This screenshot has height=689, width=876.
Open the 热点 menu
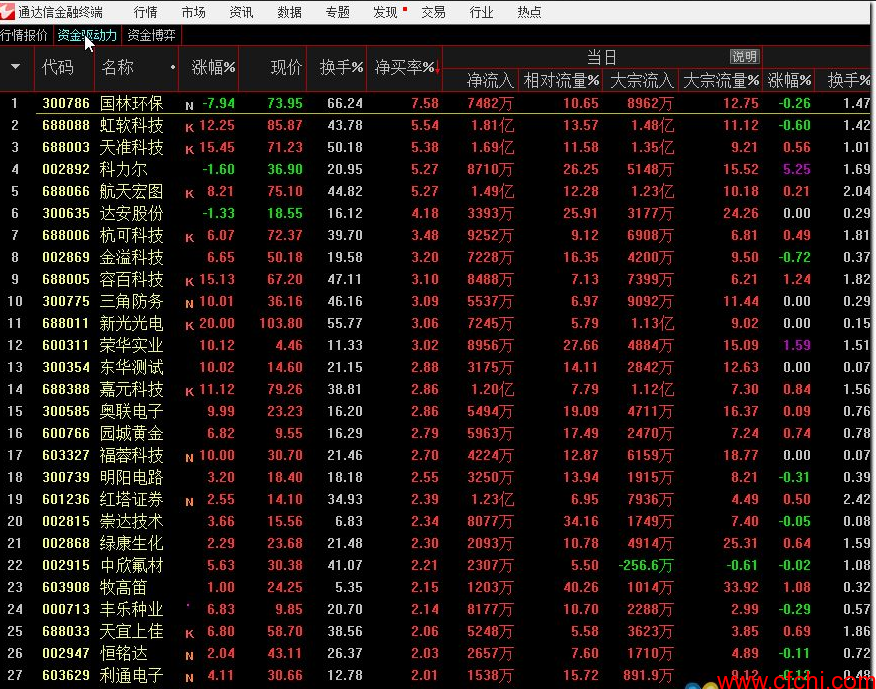529,12
